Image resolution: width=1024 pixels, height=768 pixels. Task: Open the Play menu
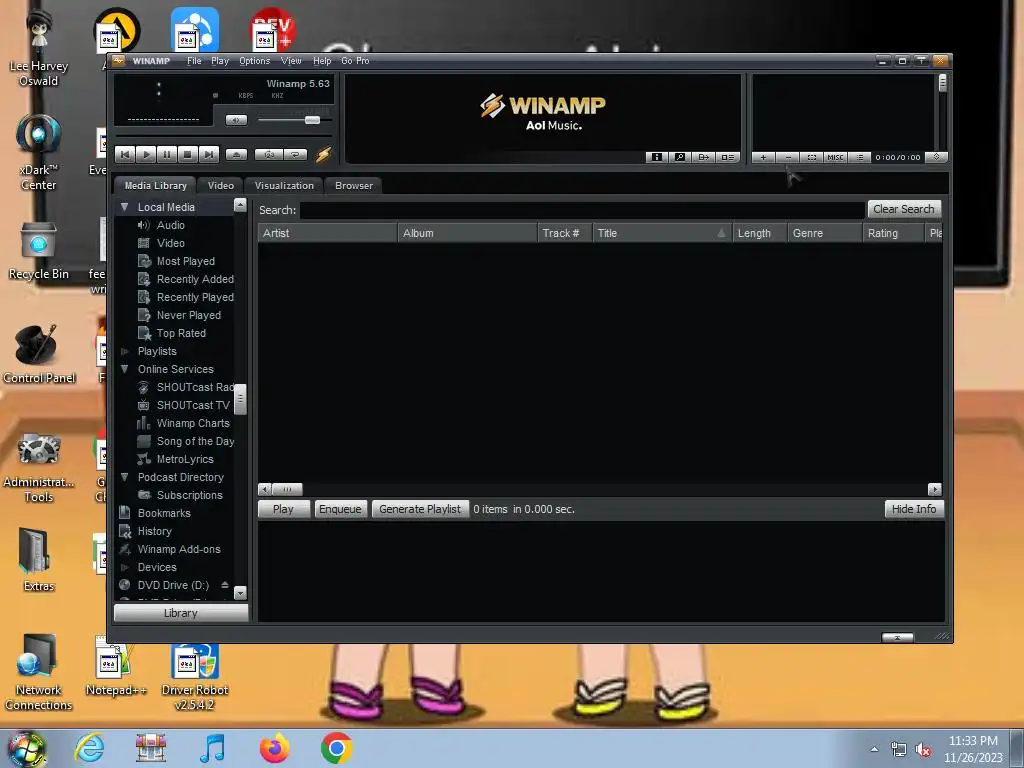220,61
